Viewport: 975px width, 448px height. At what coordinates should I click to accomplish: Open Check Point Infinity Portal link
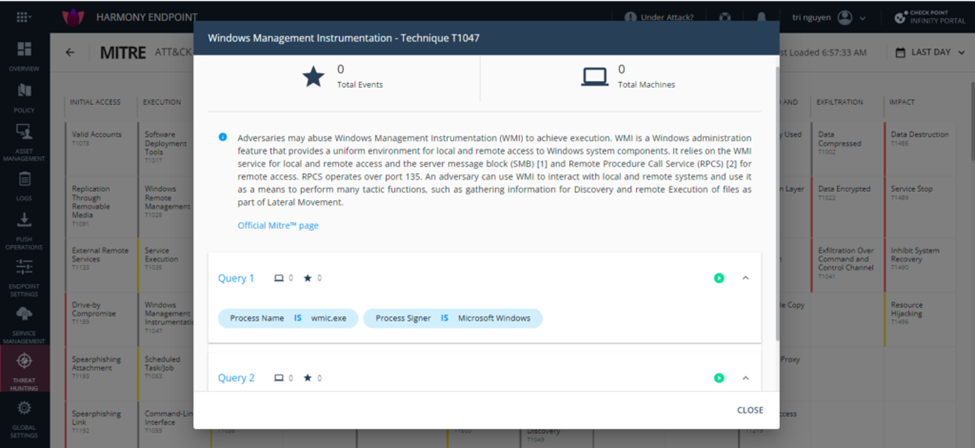tap(931, 17)
